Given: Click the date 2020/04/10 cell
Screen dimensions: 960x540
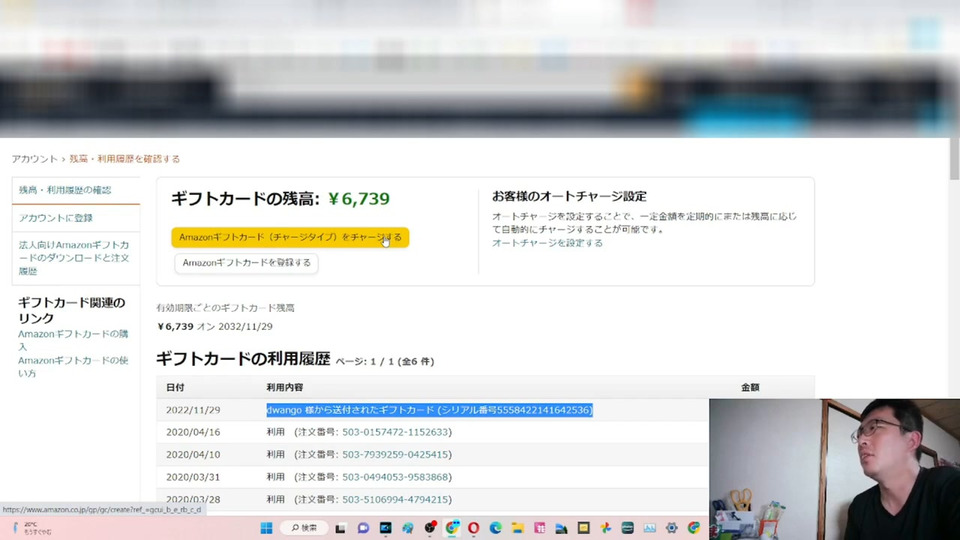Looking at the screenshot, I should coord(193,455).
